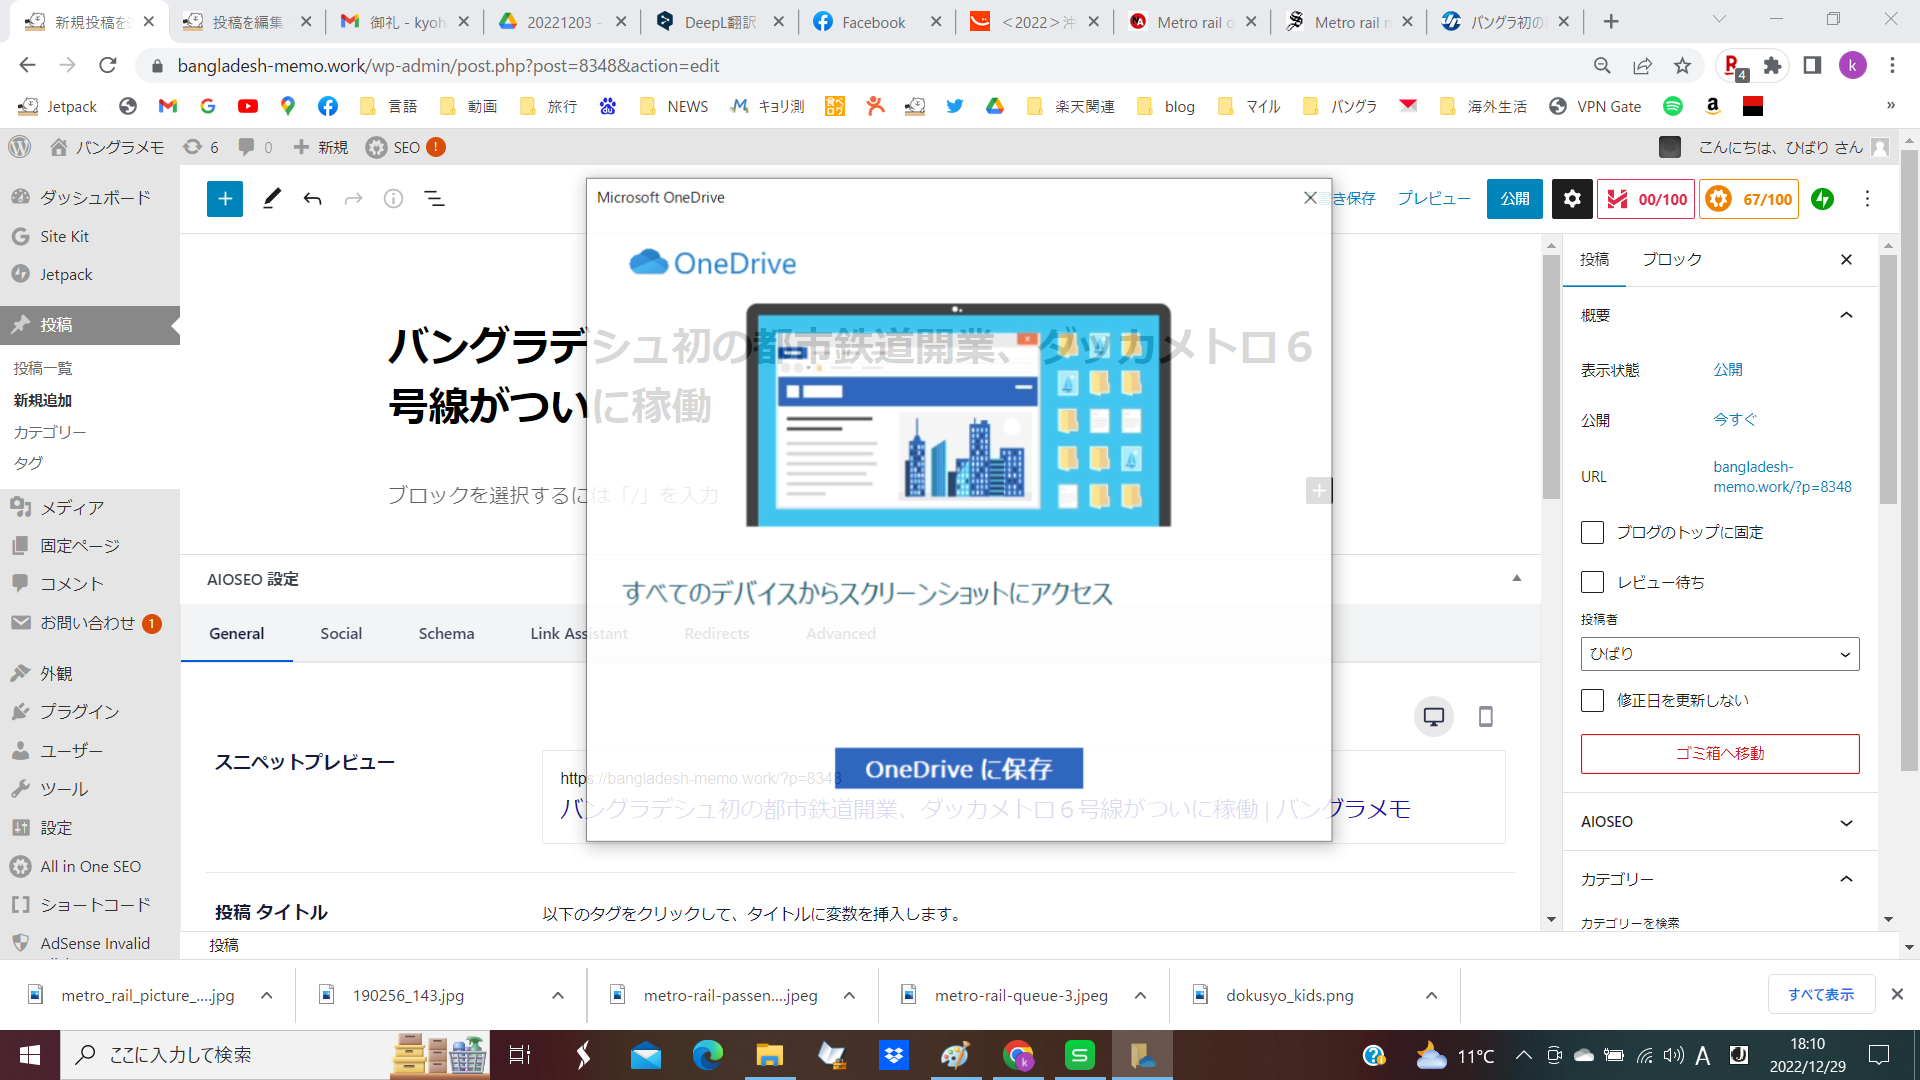Click the Chrome address bar URL

point(448,66)
